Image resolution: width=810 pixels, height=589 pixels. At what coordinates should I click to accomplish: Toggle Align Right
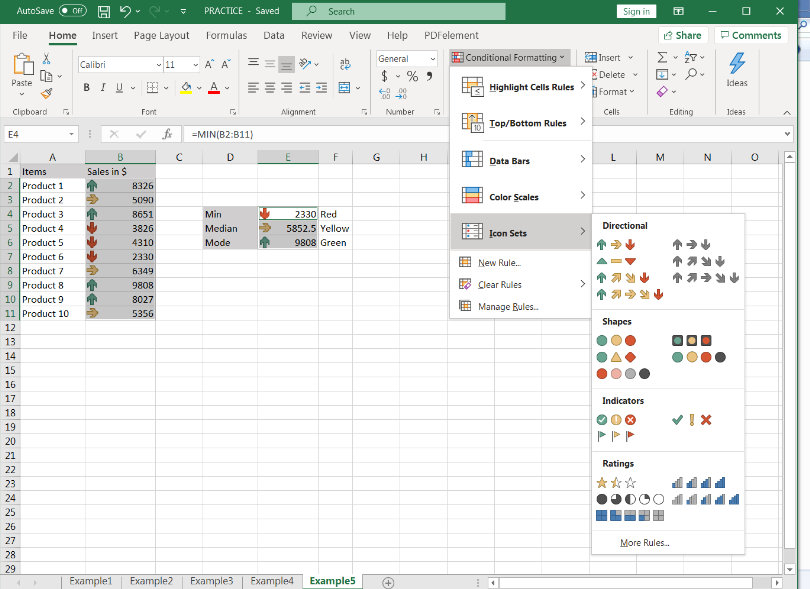286,88
